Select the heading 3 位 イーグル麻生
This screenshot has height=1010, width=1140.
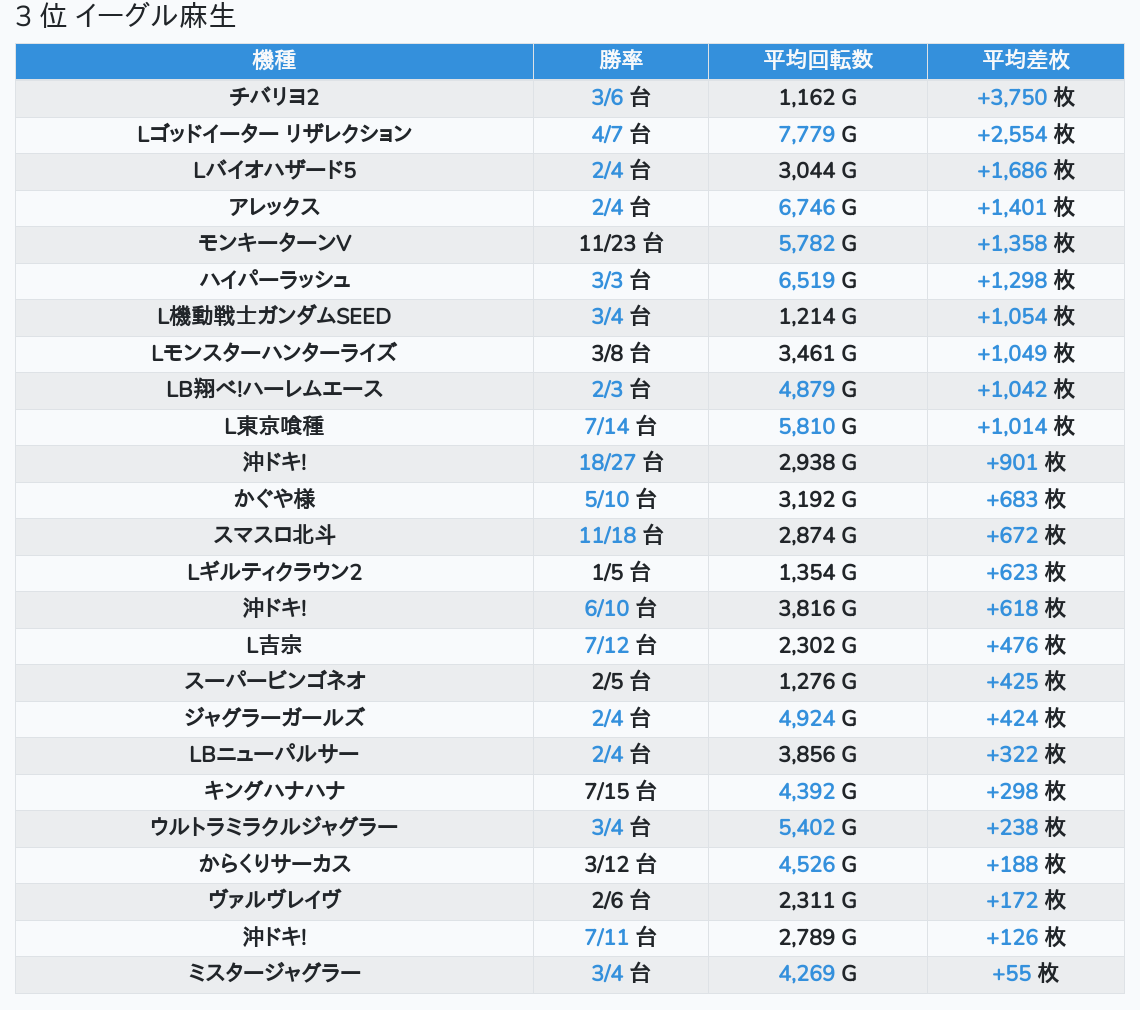click(126, 16)
